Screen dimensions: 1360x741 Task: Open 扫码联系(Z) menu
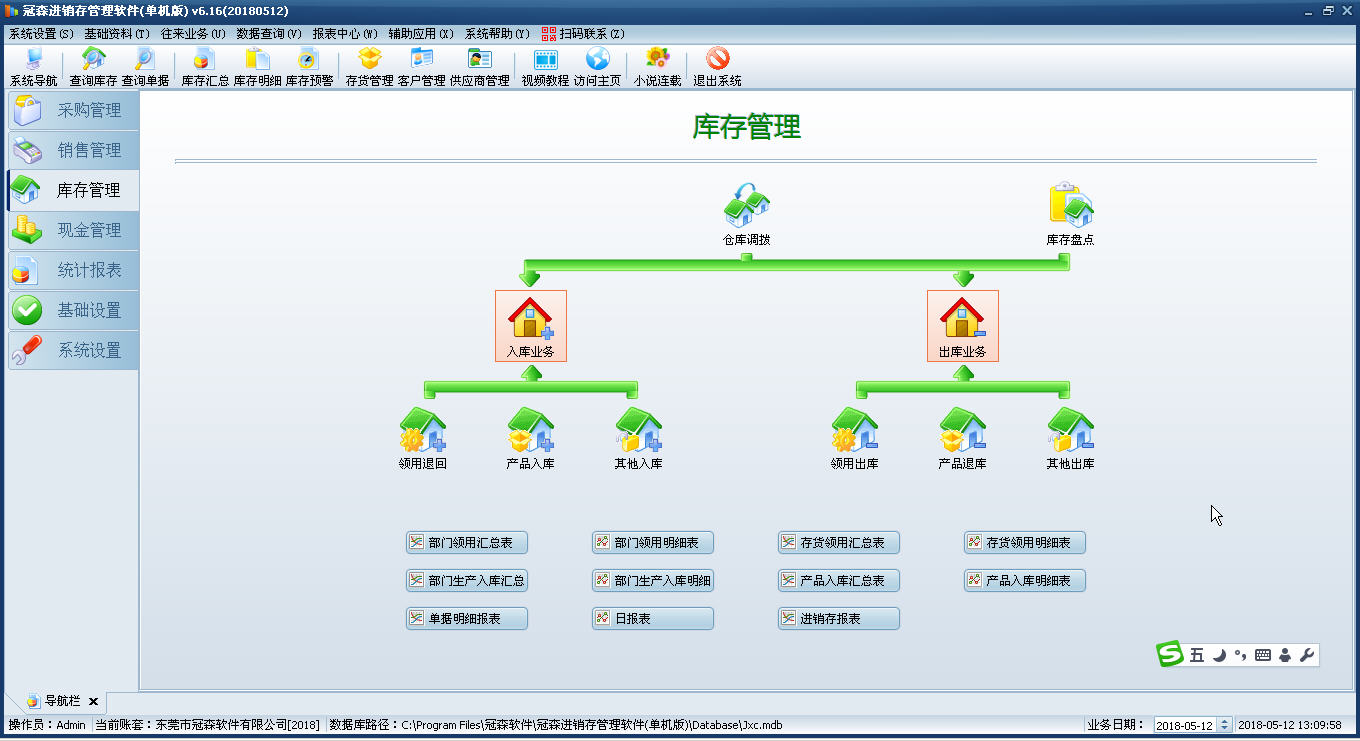[x=583, y=33]
